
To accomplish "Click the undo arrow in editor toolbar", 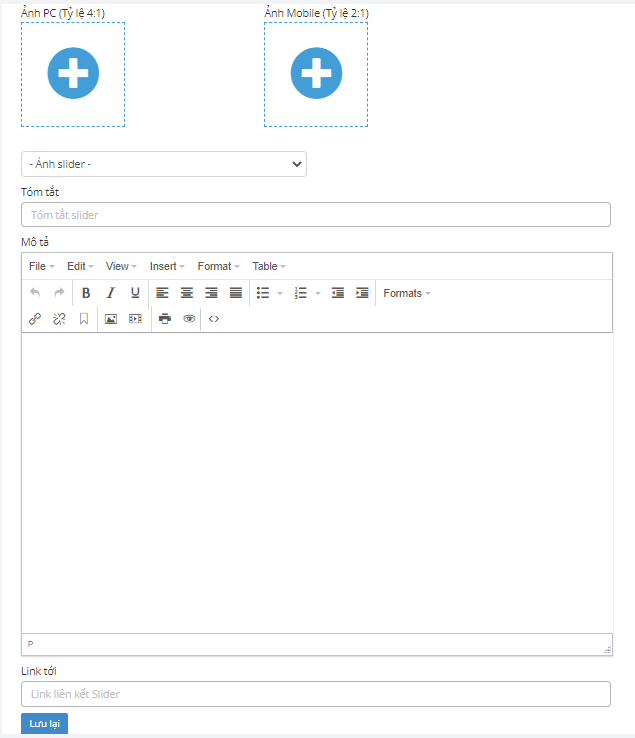I will 35,293.
